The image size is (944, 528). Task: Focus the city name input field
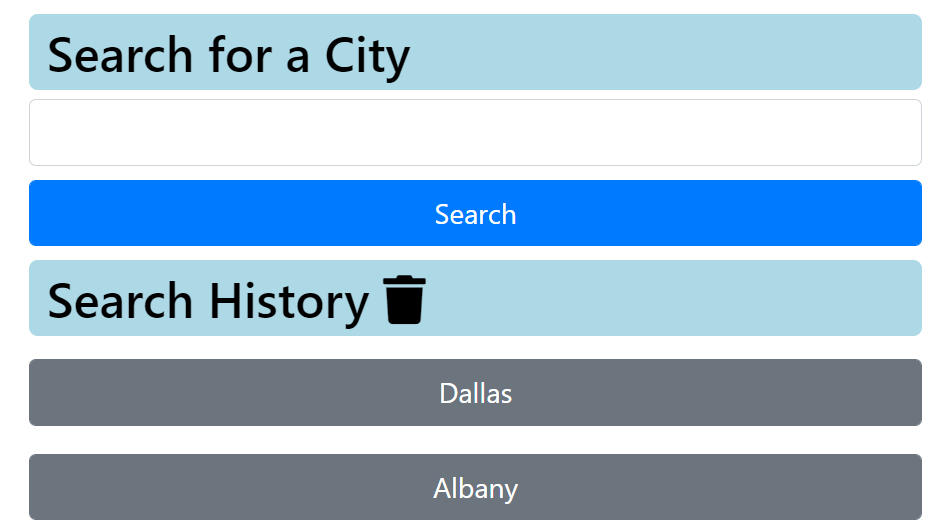point(475,132)
